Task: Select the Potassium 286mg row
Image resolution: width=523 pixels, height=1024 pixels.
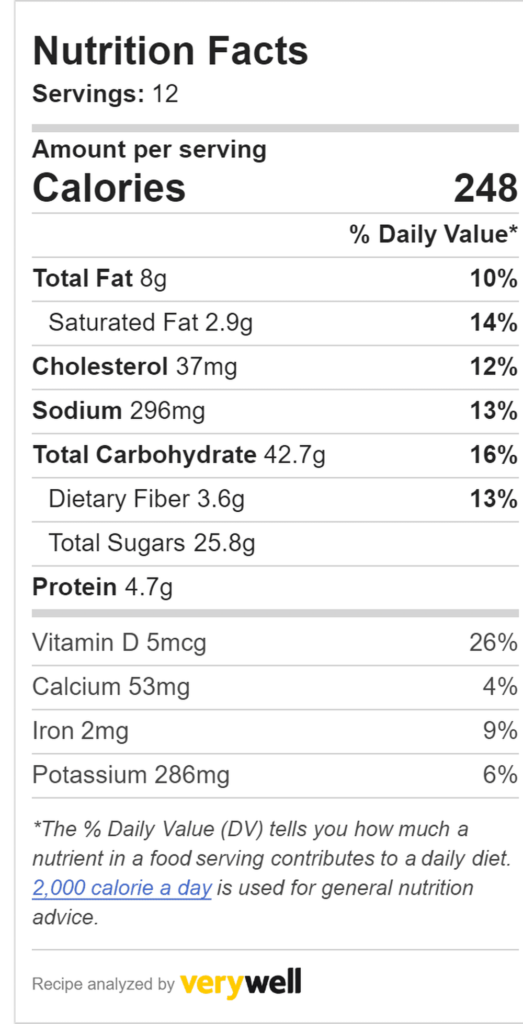Action: [275, 775]
